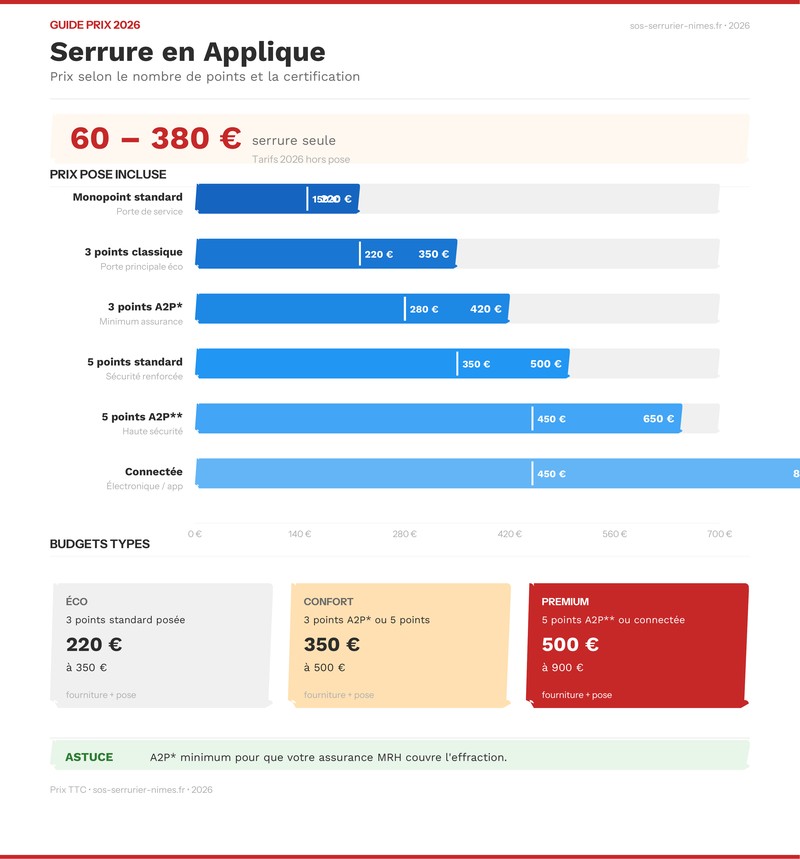Click the 420 € axis label
Viewport: 800px width, 859px height.
[x=512, y=534]
